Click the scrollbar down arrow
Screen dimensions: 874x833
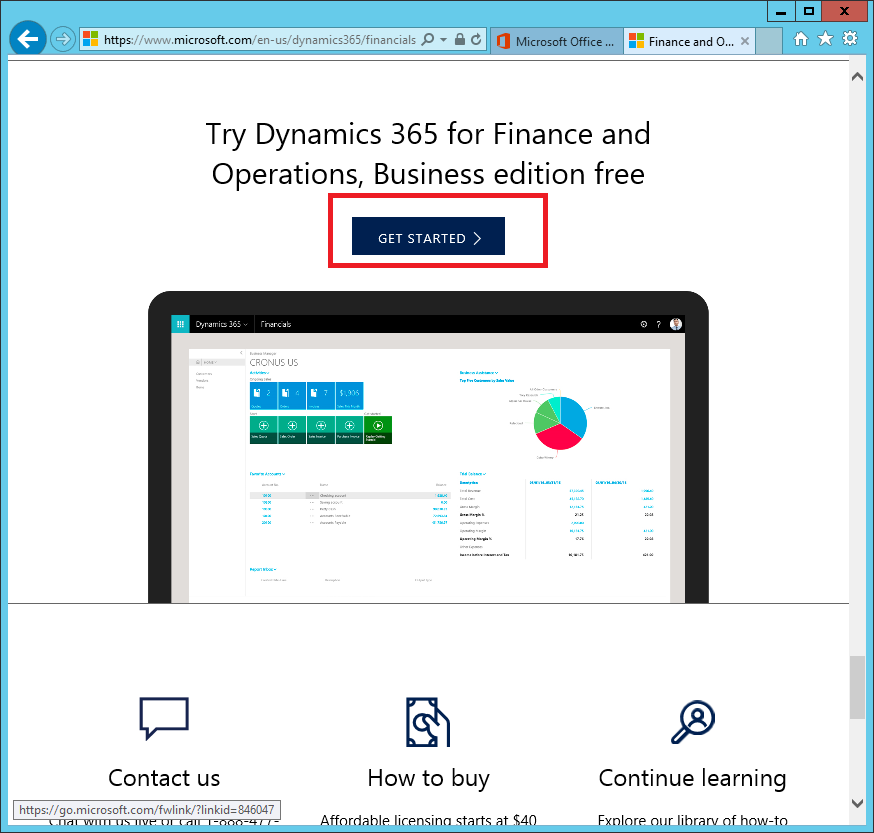coord(857,803)
